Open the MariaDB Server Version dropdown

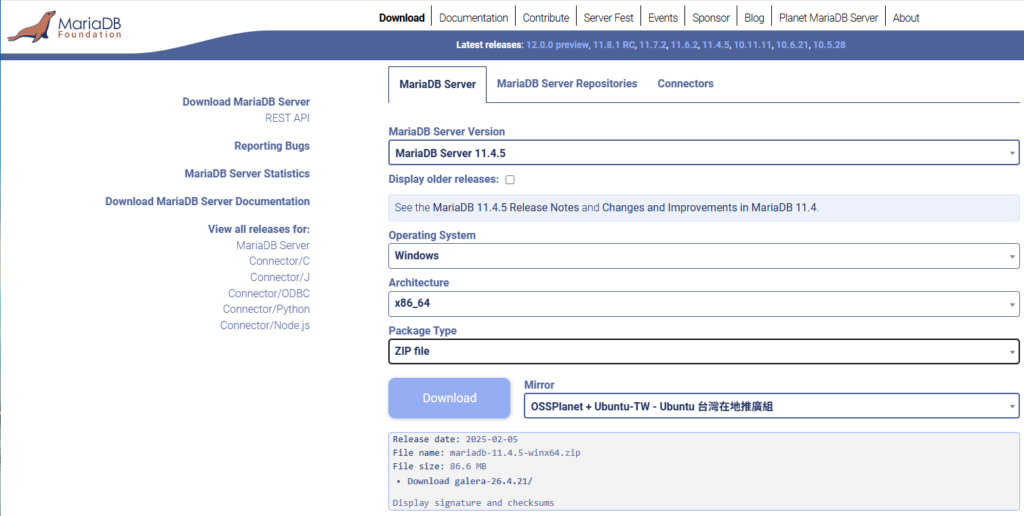[703, 153]
